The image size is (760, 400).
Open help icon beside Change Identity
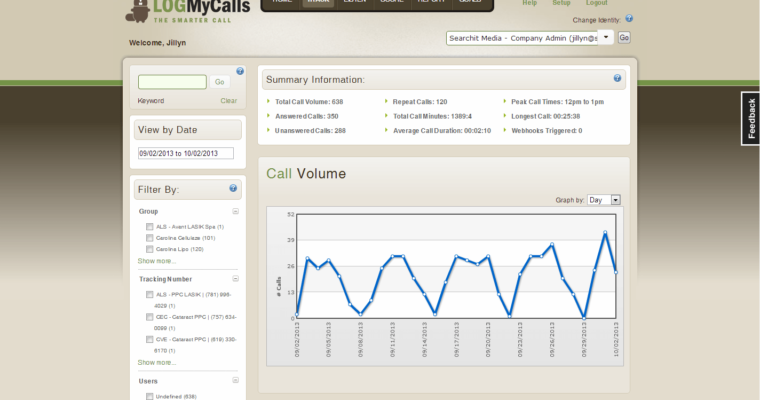pos(629,18)
